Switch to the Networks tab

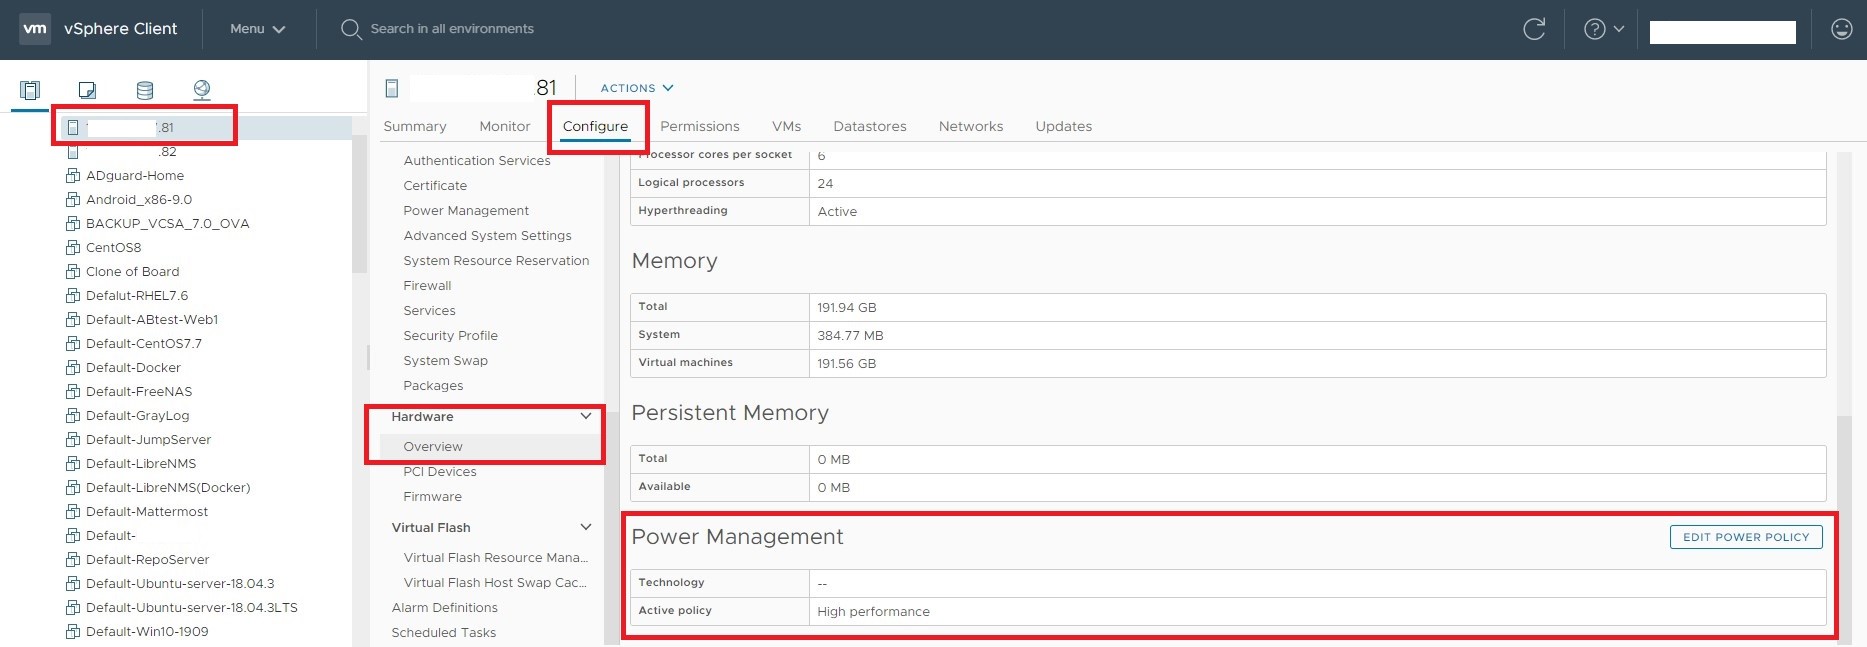click(971, 126)
